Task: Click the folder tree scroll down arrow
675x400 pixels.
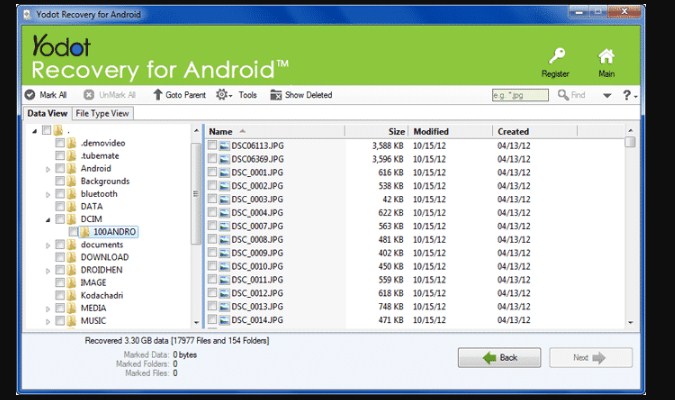Action: pyautogui.click(x=196, y=322)
